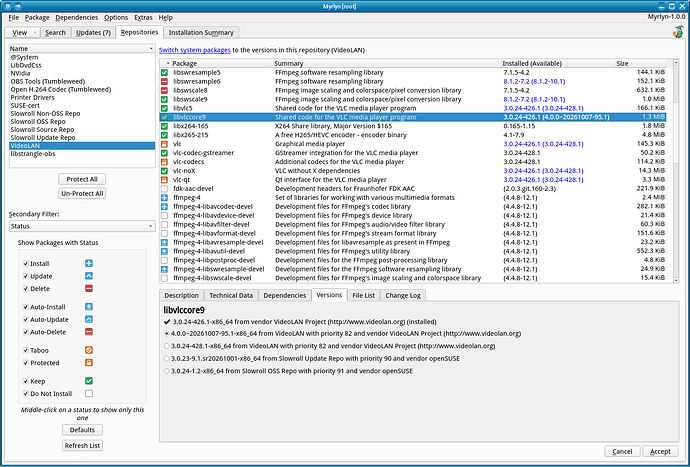The image size is (690, 467).
Task: Switch to the Updates (7) tab
Action: coord(93,33)
